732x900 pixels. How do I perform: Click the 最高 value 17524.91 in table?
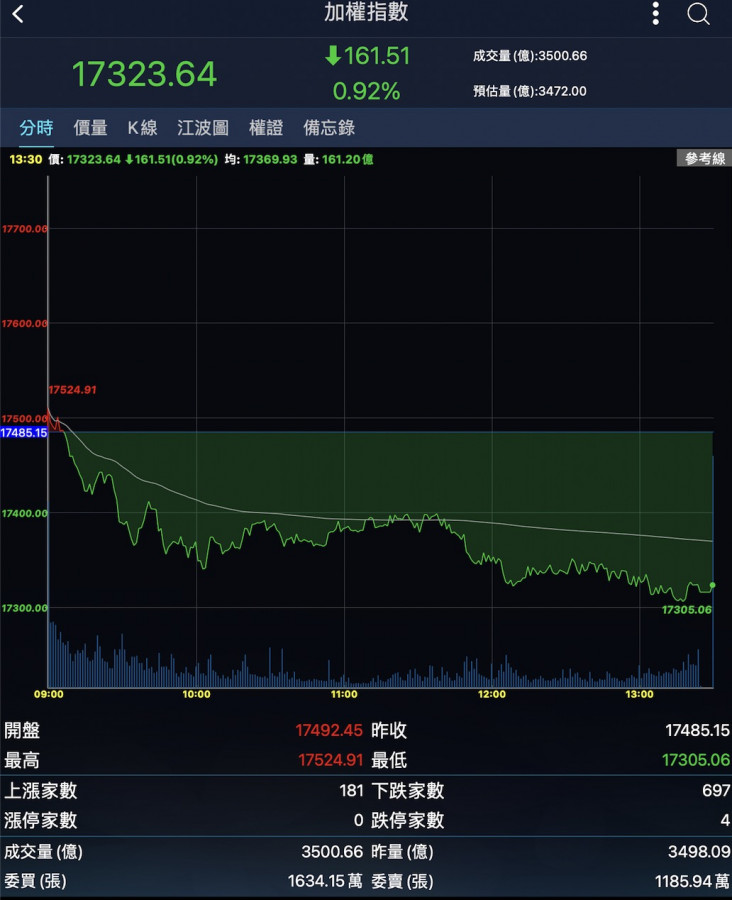pyautogui.click(x=331, y=760)
